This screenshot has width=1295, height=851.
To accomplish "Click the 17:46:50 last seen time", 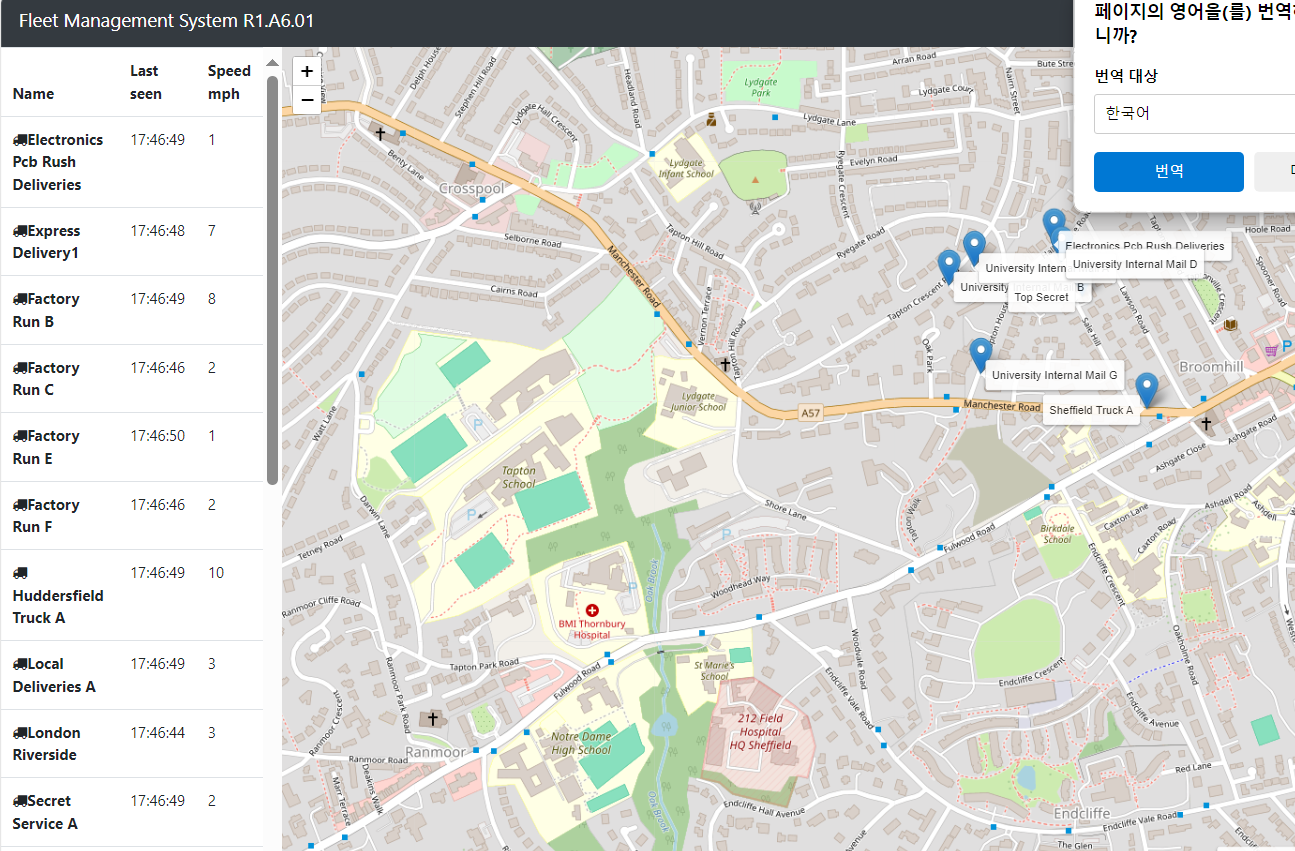I will pyautogui.click(x=157, y=436).
